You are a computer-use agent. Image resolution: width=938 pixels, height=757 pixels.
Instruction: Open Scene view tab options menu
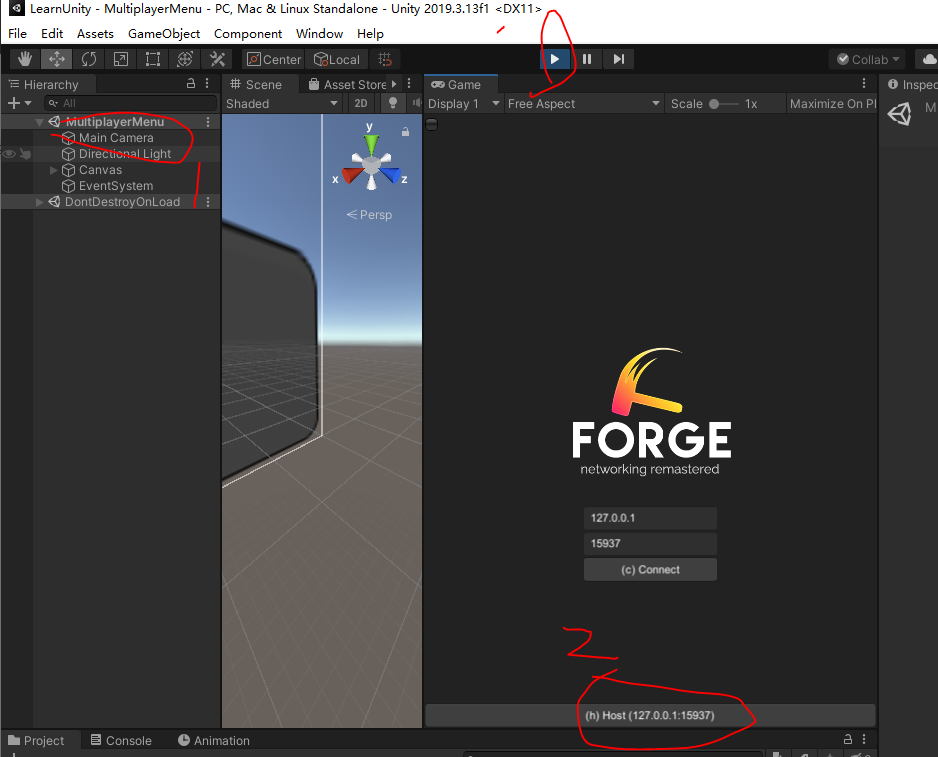click(409, 84)
